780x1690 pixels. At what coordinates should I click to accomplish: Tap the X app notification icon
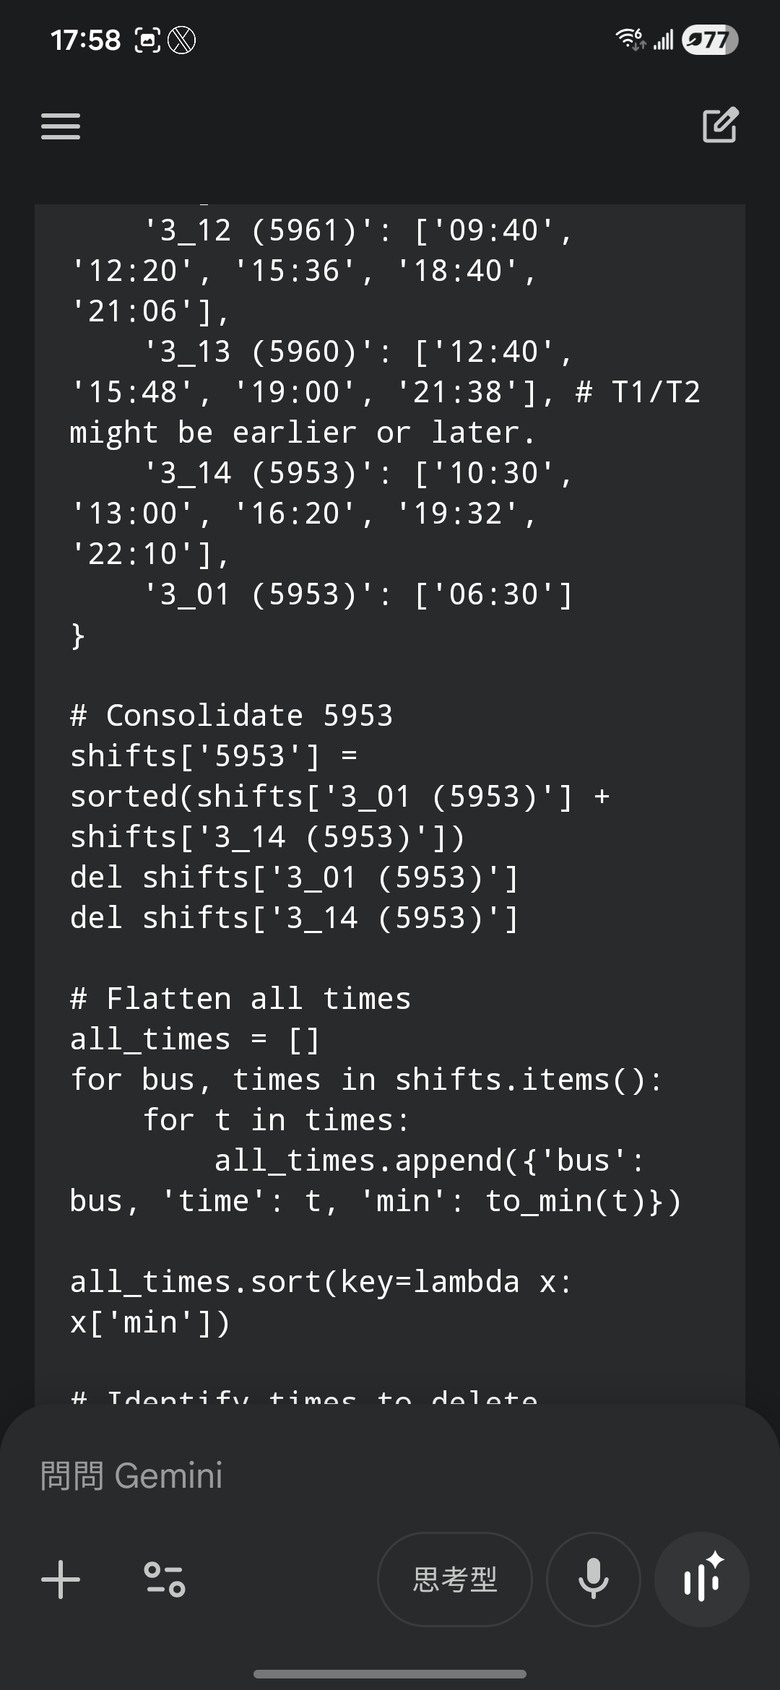tap(181, 40)
